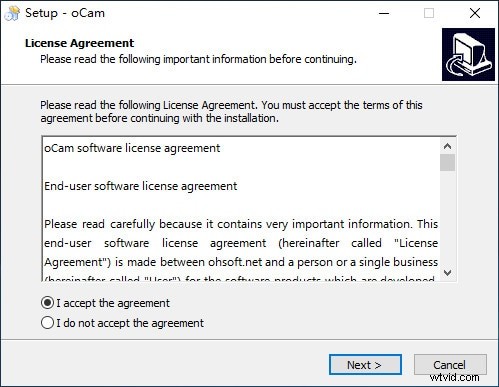Click the Next > button

pos(365,365)
